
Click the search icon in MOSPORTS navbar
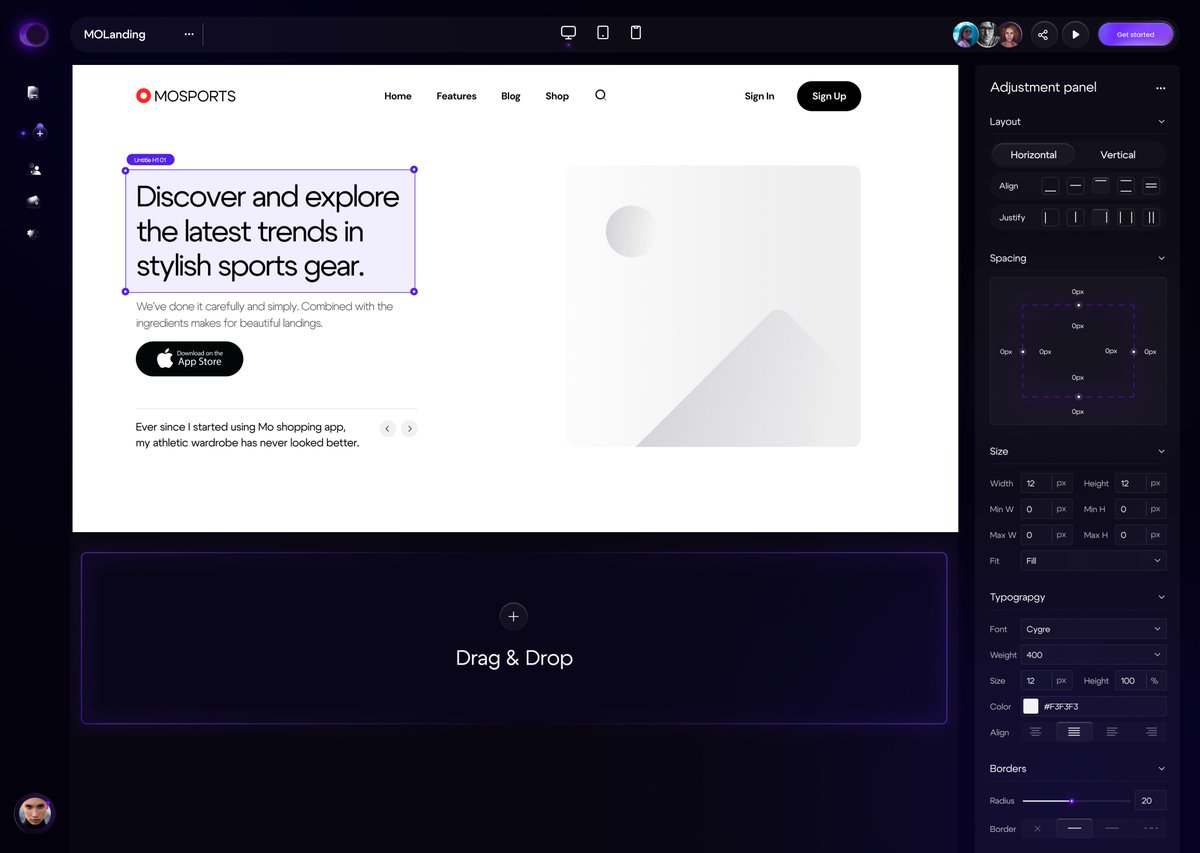[600, 95]
